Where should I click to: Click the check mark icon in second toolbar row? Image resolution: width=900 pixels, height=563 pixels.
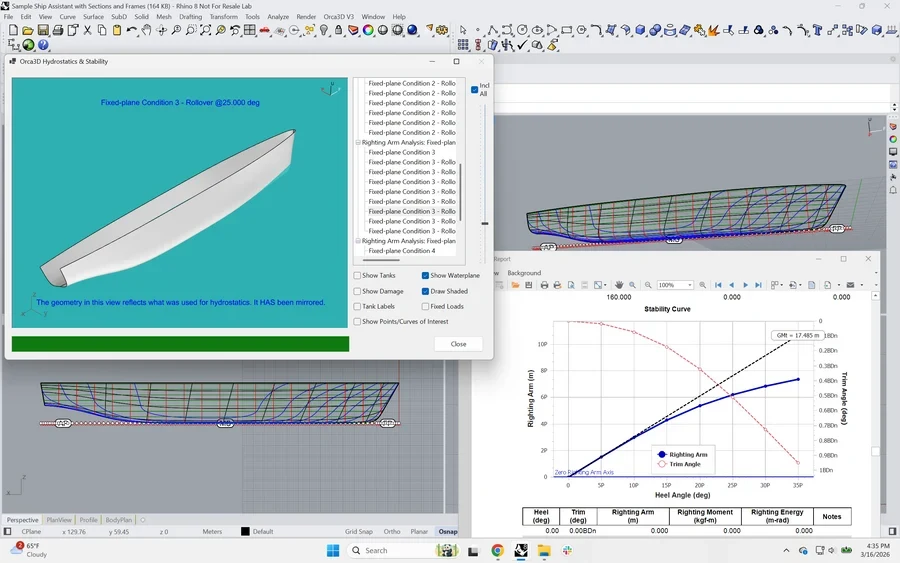[522, 45]
